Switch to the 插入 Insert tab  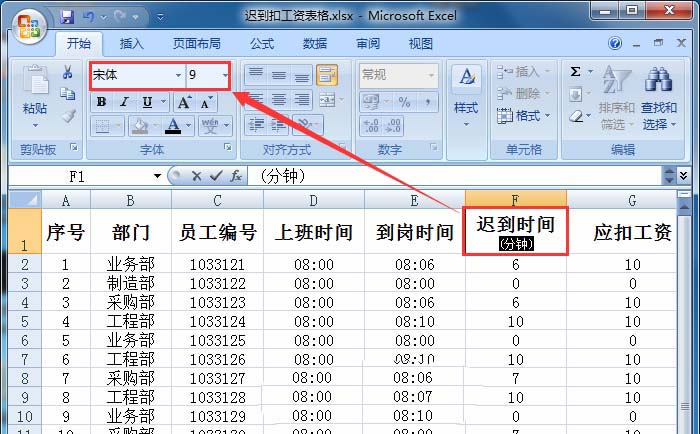[x=132, y=44]
